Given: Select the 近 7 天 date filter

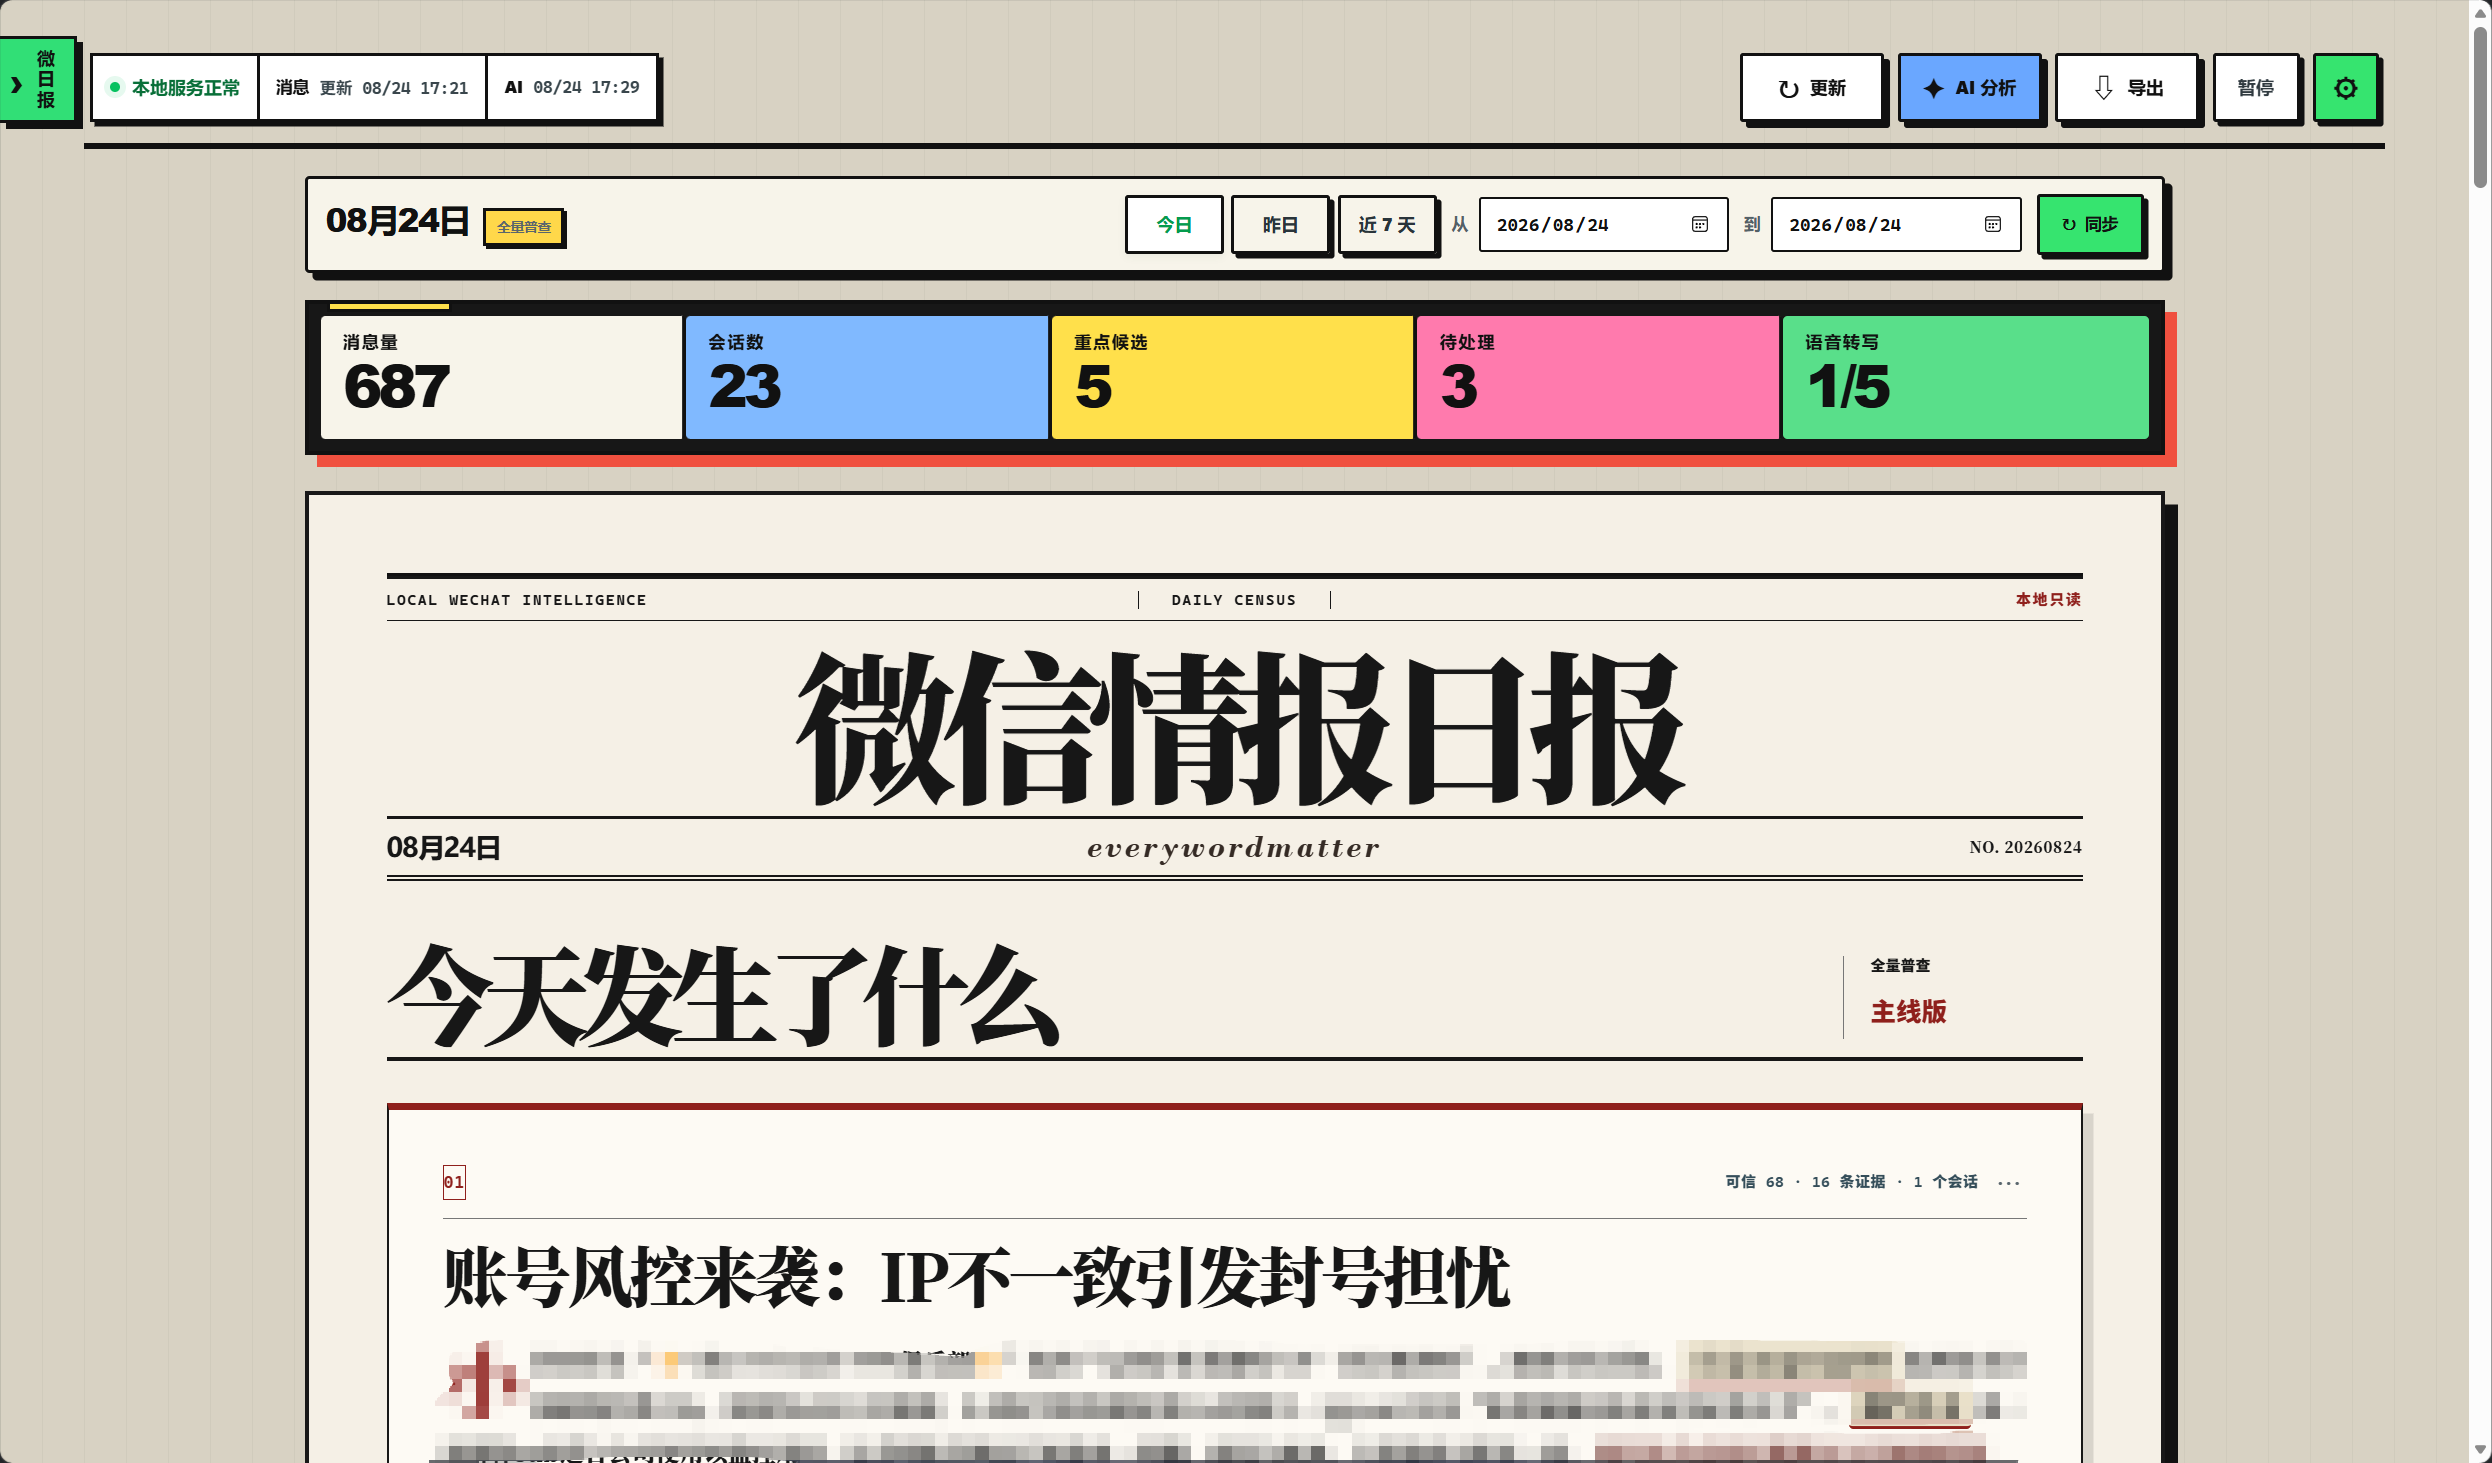Looking at the screenshot, I should click(x=1387, y=225).
